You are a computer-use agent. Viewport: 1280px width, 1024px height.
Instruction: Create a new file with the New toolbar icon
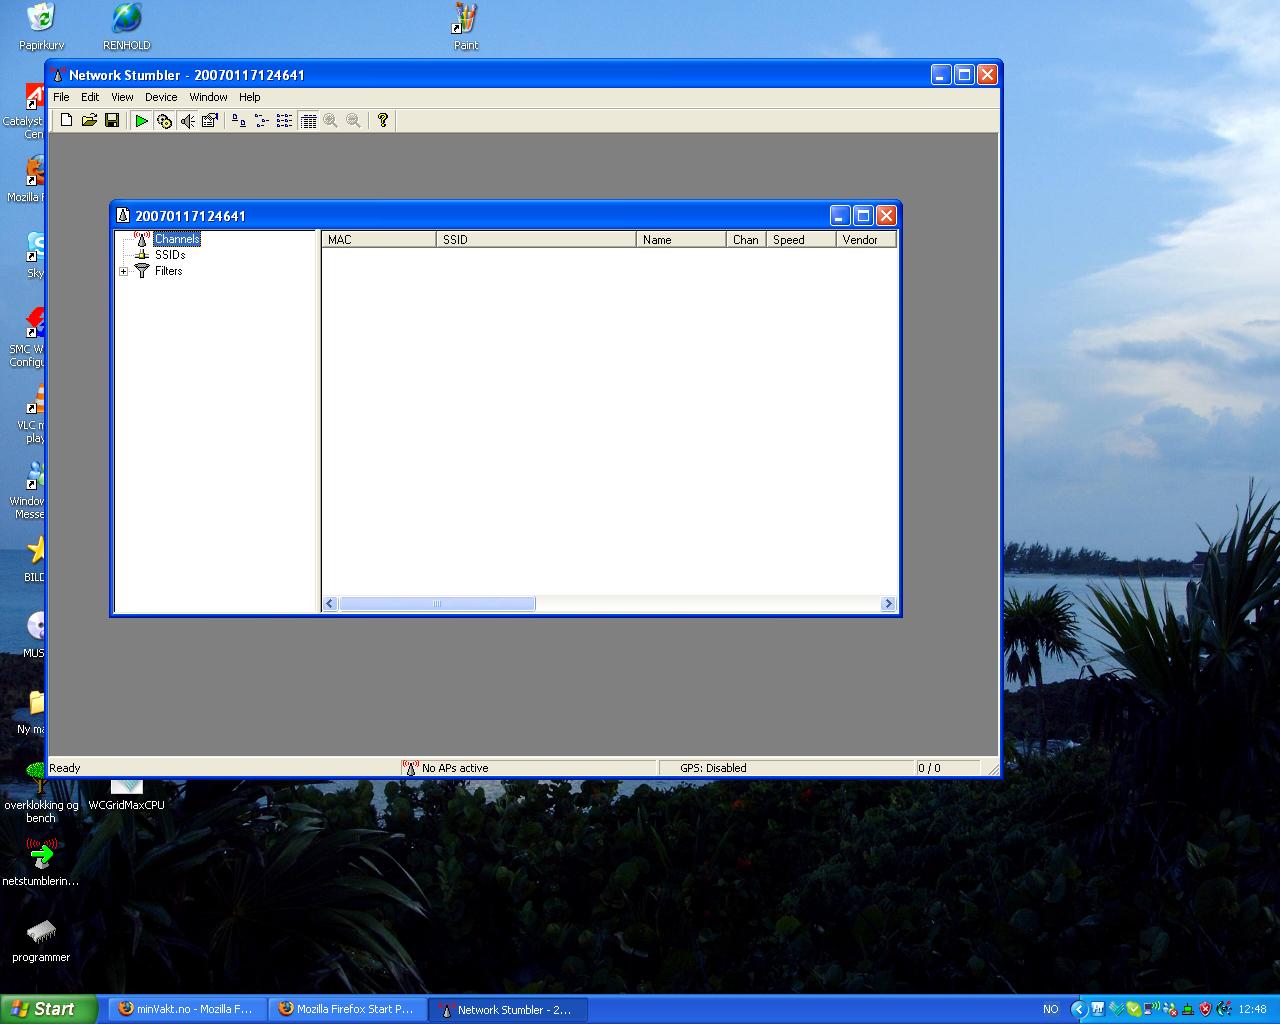(66, 120)
